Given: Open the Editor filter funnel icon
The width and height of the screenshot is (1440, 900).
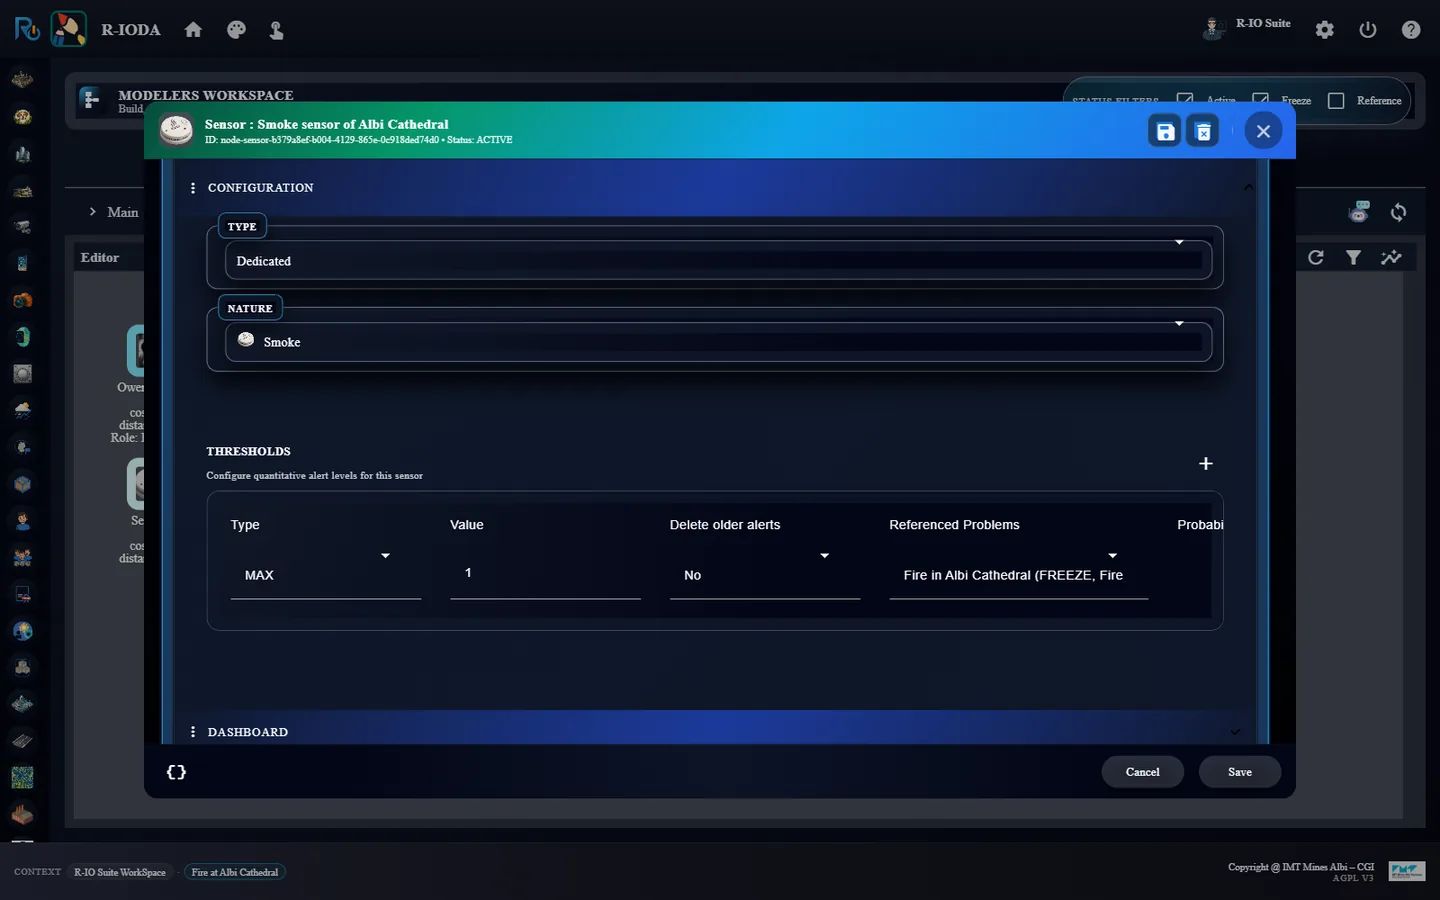Looking at the screenshot, I should (x=1353, y=257).
